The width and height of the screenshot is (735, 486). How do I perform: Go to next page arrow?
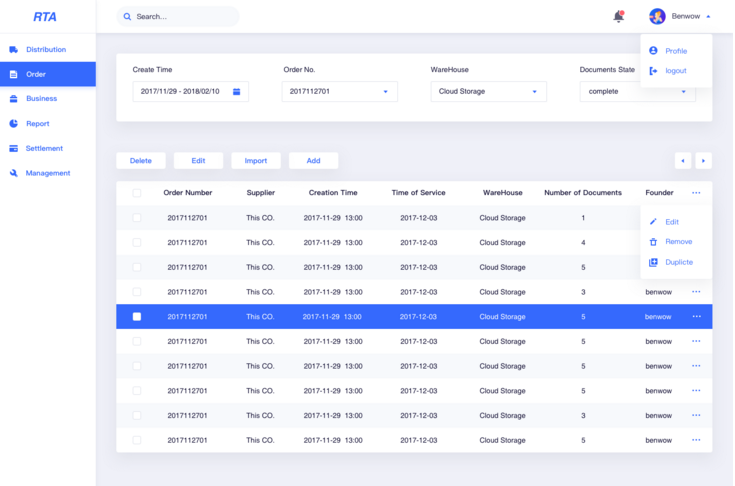[703, 161]
